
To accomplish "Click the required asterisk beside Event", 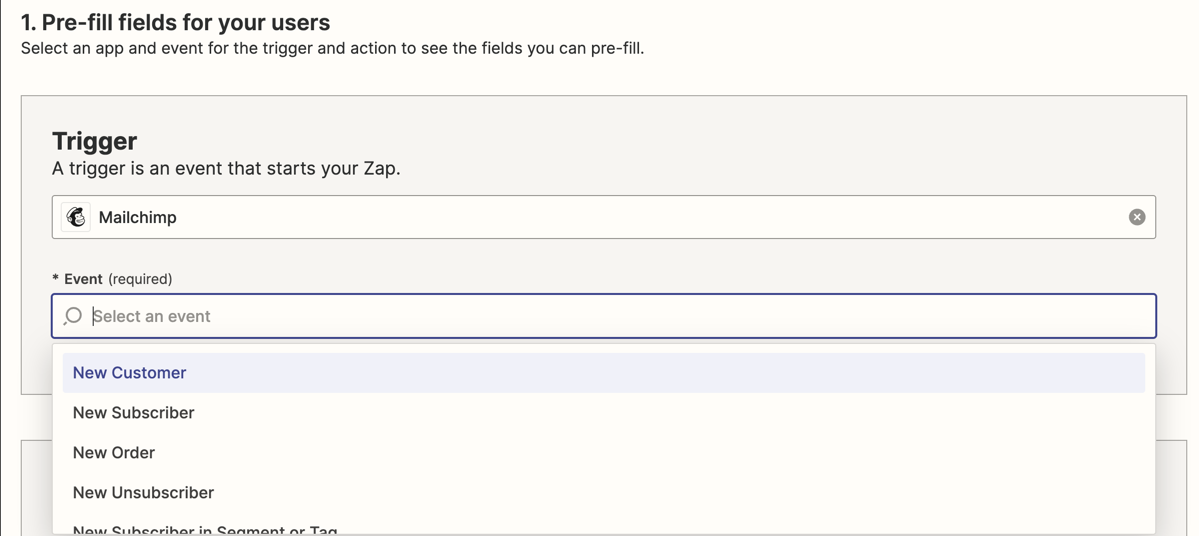I will coord(55,279).
